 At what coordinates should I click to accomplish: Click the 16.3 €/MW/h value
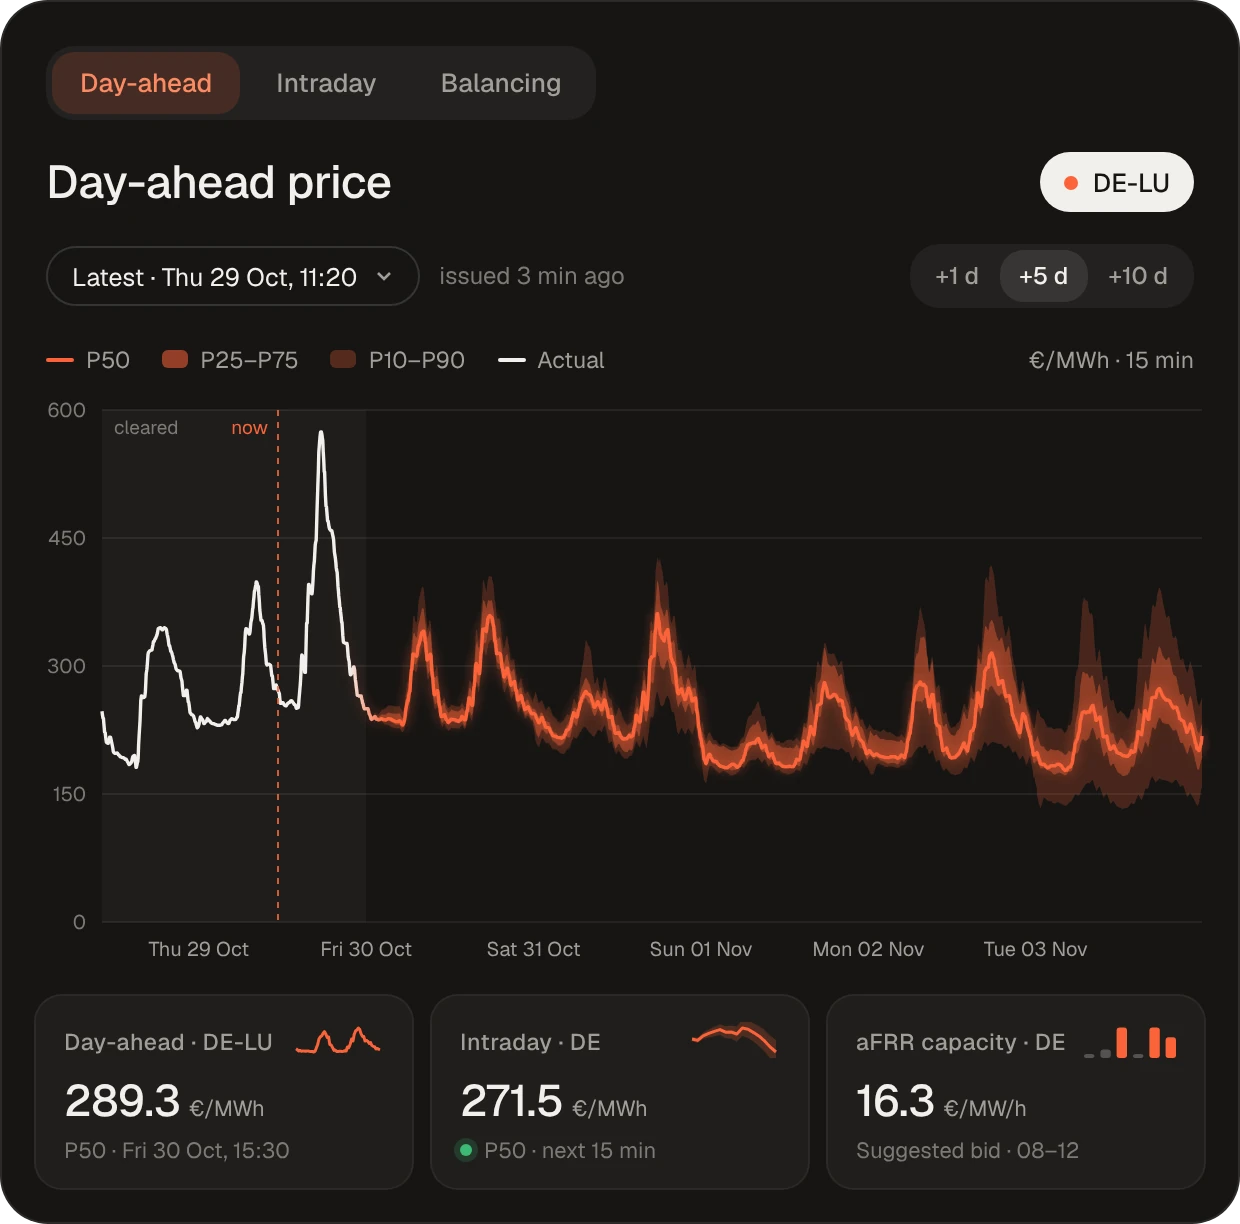point(941,1101)
